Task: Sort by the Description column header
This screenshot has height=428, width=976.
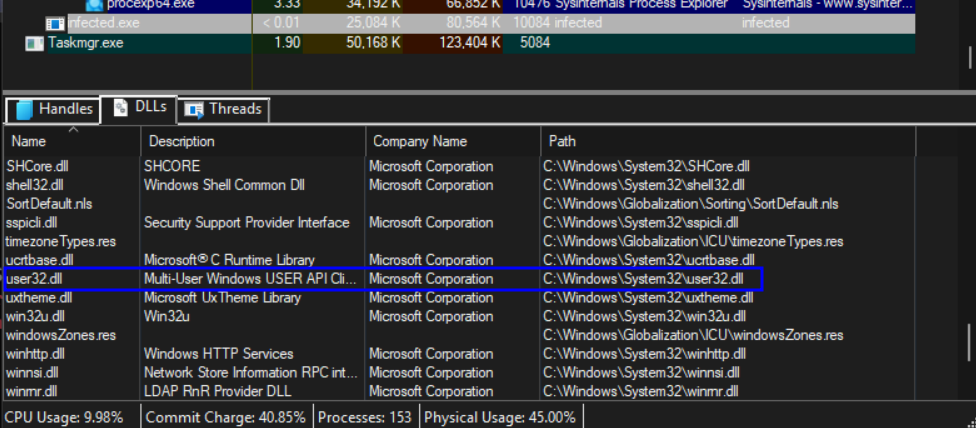Action: click(x=253, y=141)
